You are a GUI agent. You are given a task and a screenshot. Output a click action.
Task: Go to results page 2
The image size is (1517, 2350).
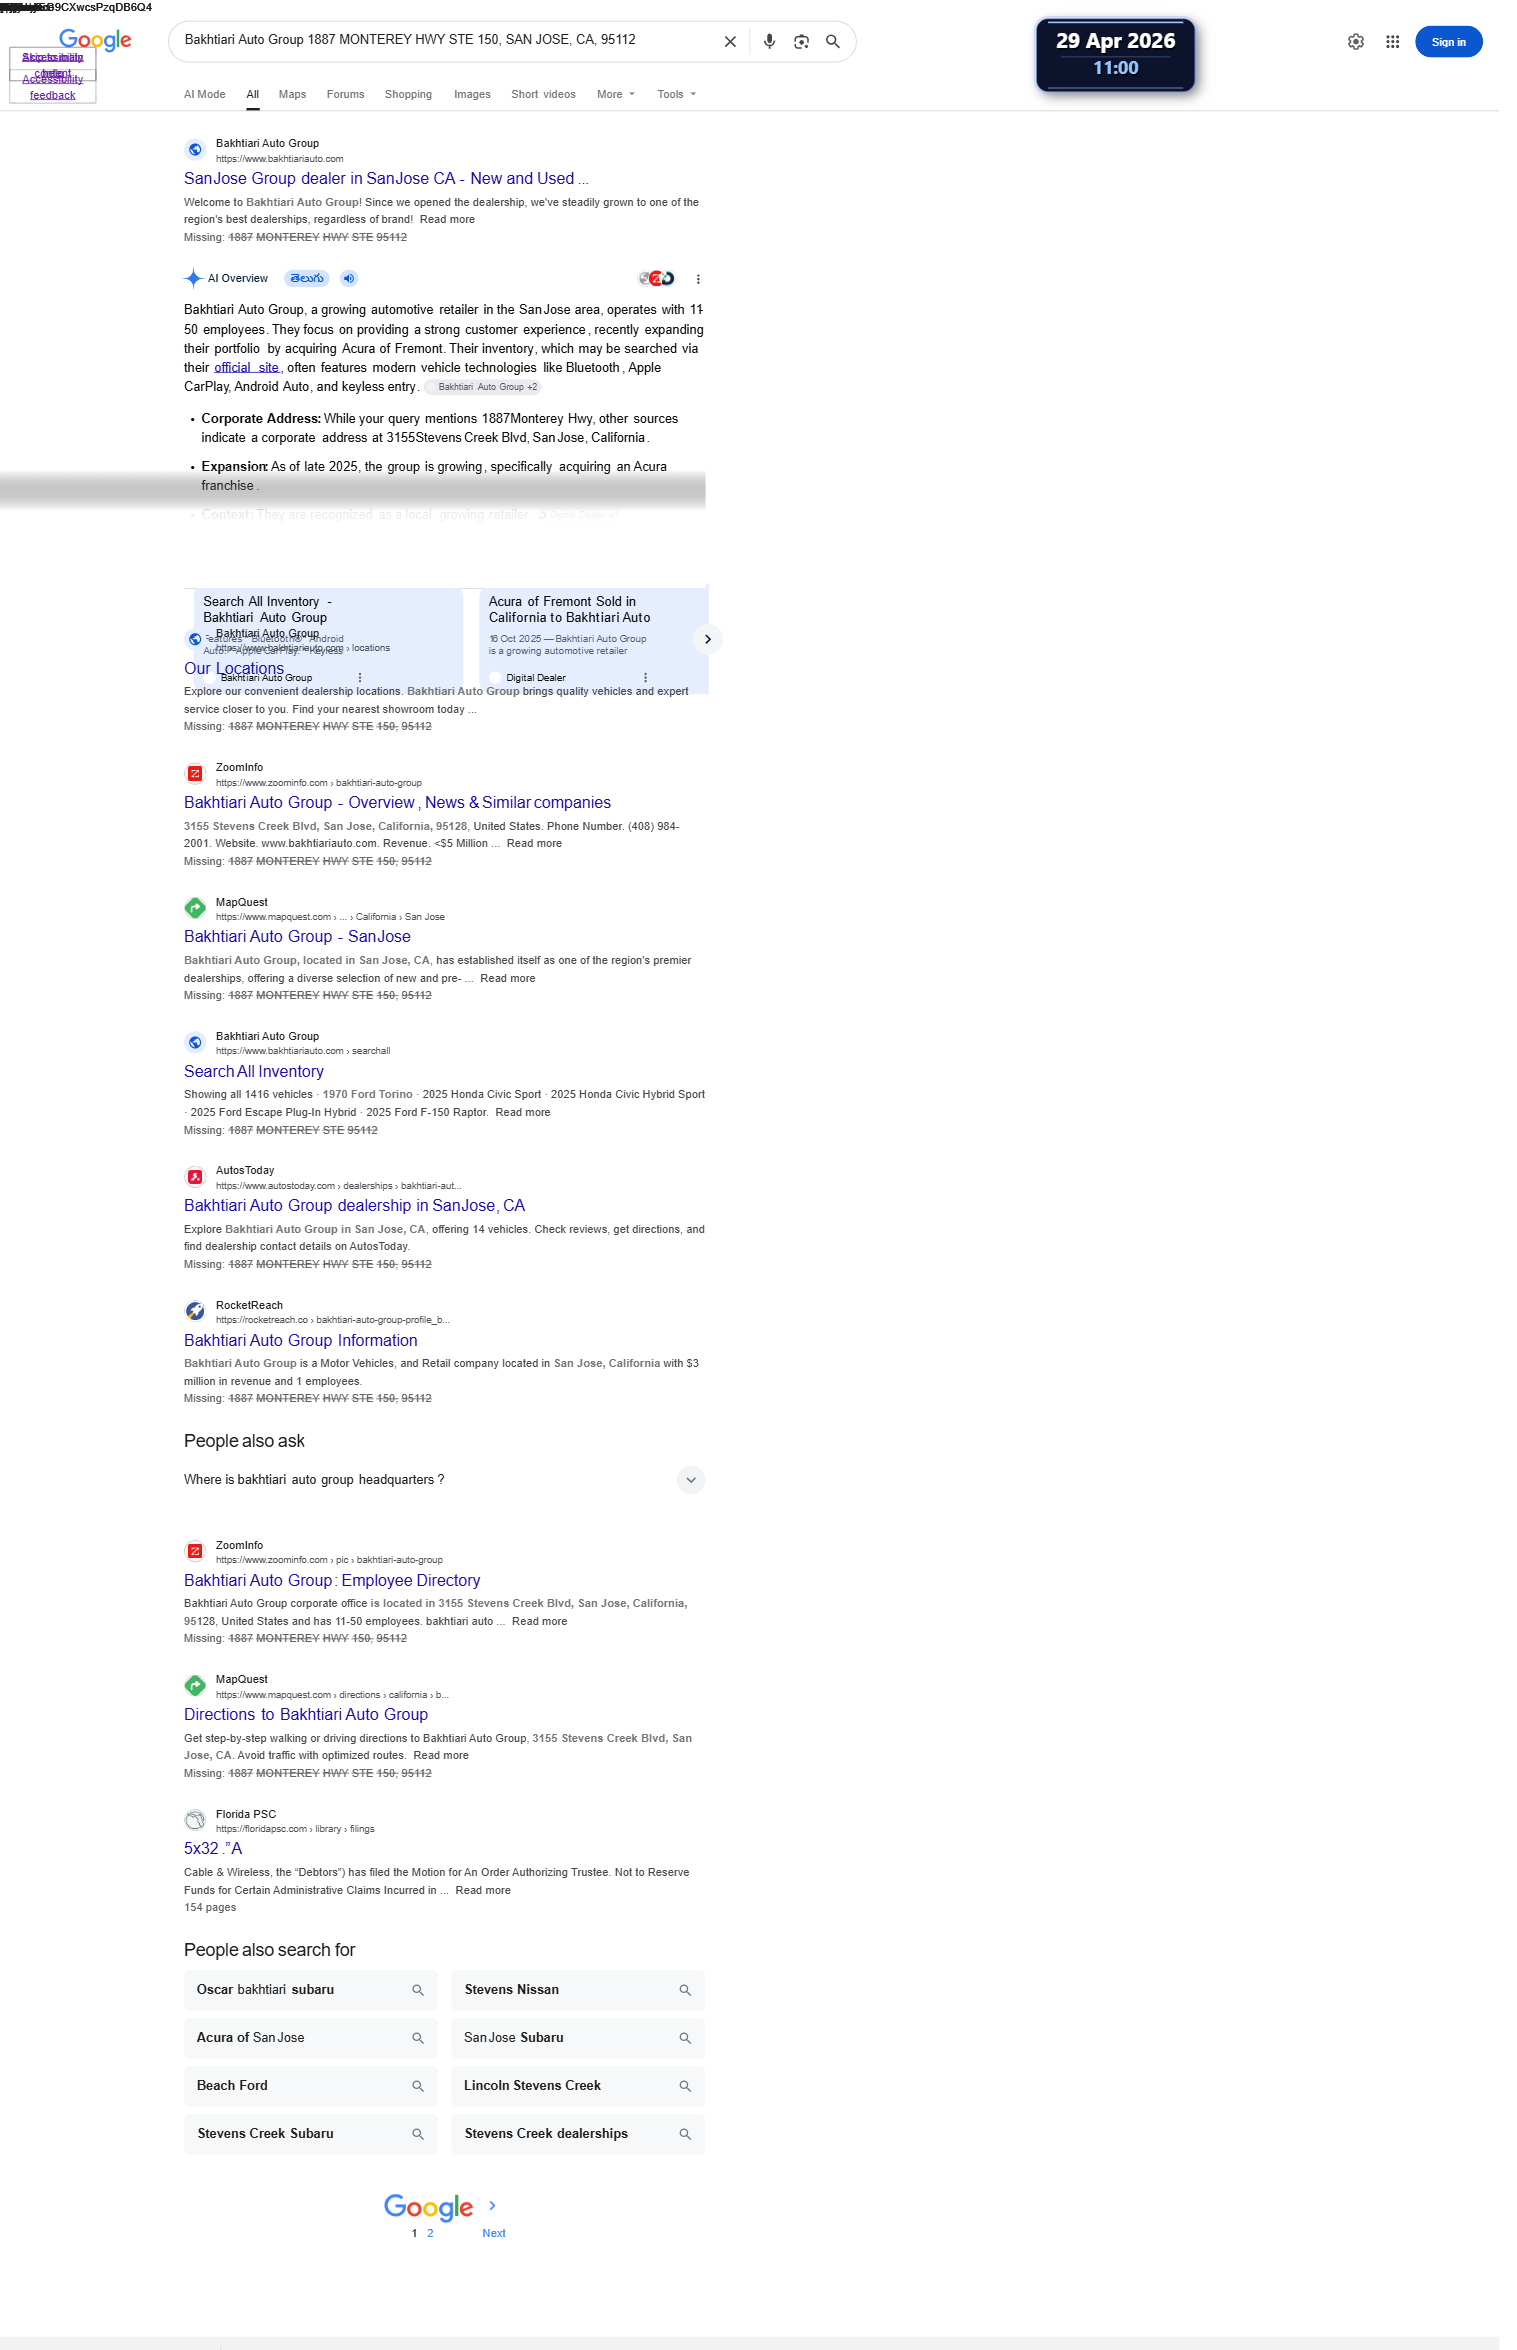click(430, 2233)
